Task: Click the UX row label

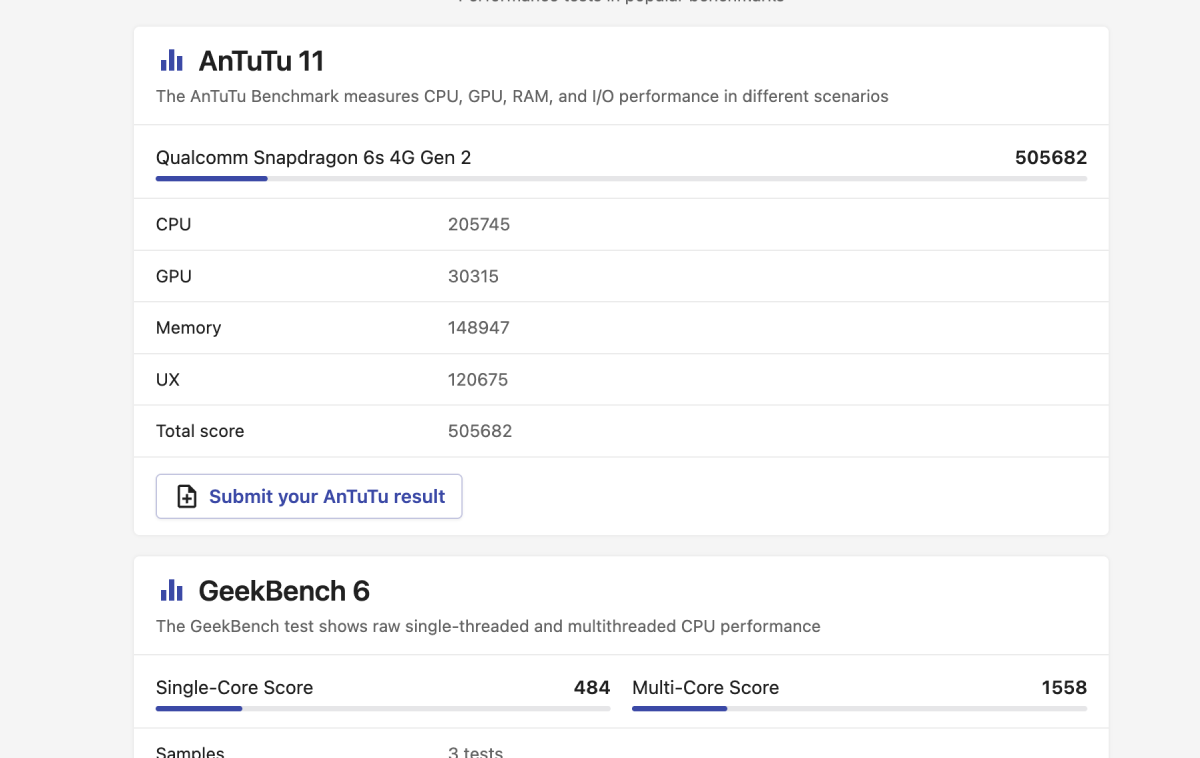Action: [x=168, y=380]
